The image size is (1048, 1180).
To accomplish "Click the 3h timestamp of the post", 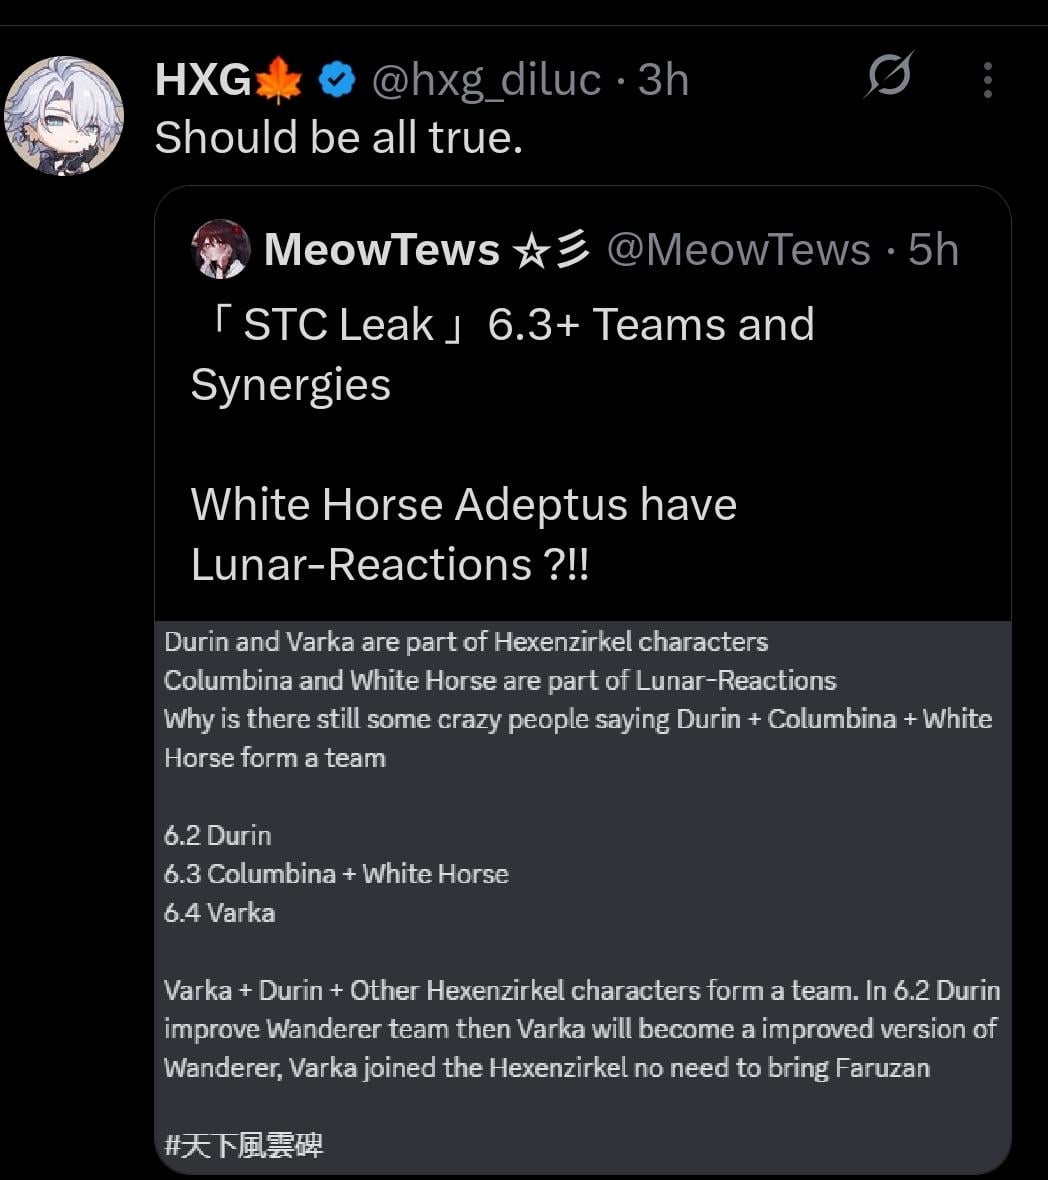I will tap(664, 80).
